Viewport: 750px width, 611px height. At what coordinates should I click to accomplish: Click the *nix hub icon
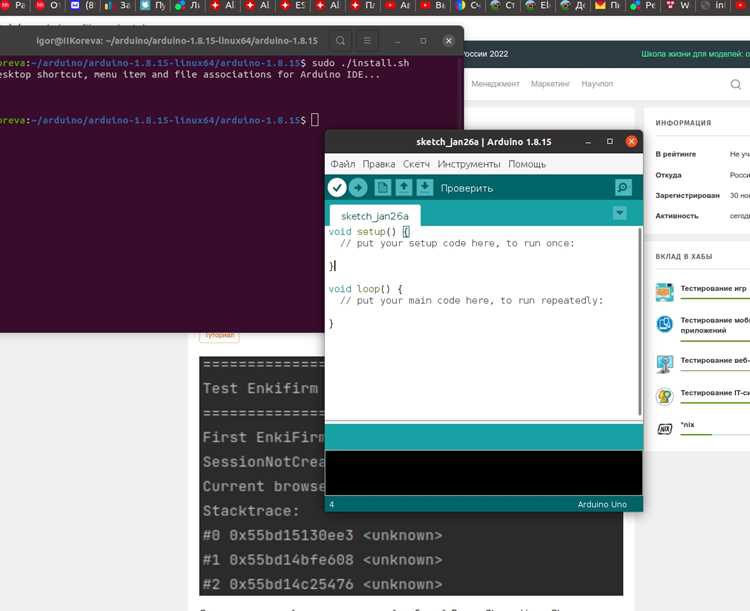click(x=664, y=429)
